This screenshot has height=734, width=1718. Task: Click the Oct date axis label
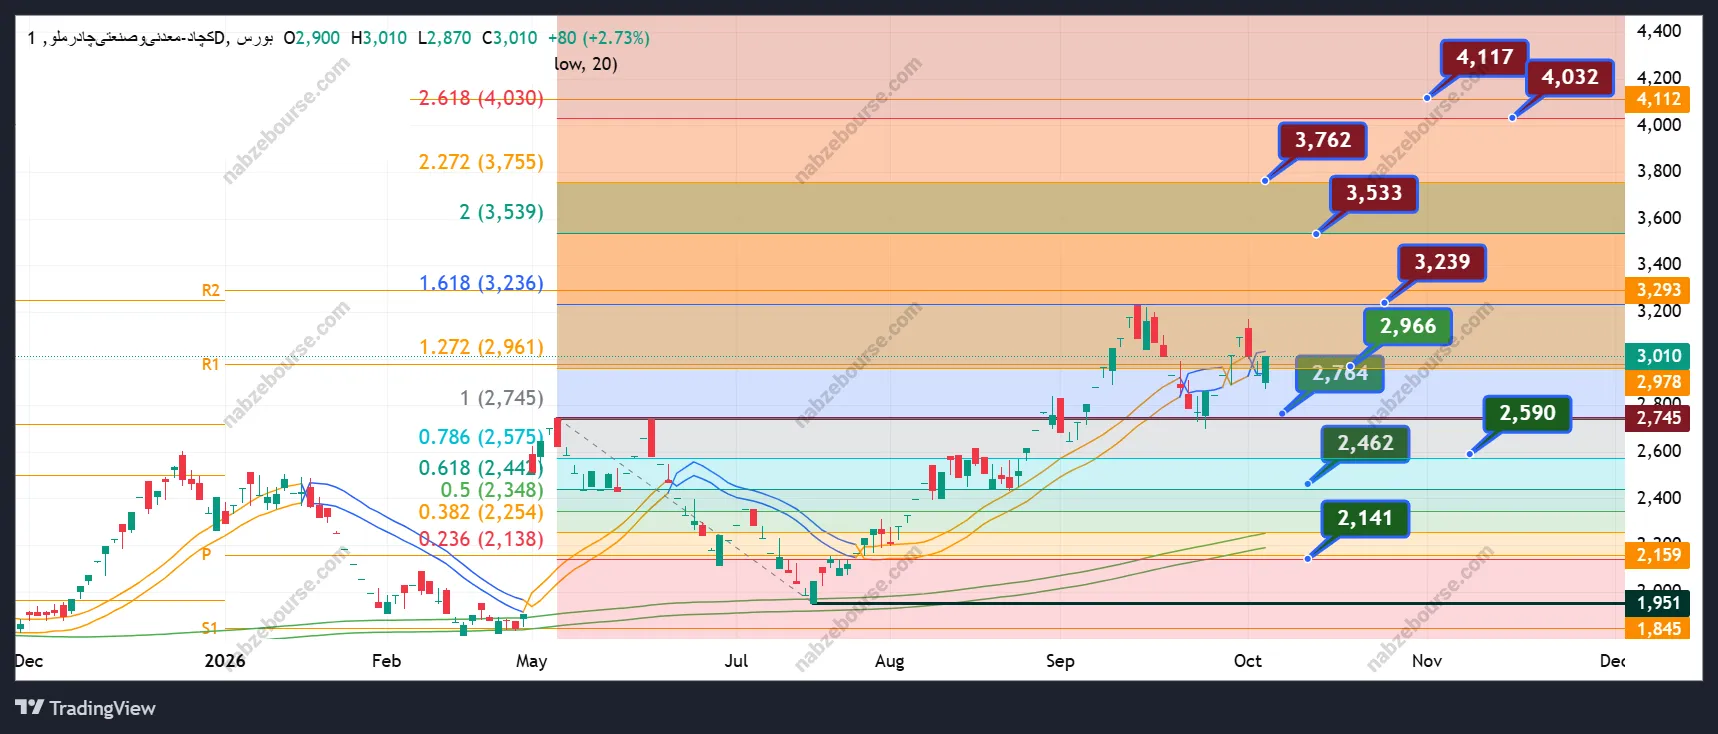click(x=1247, y=661)
